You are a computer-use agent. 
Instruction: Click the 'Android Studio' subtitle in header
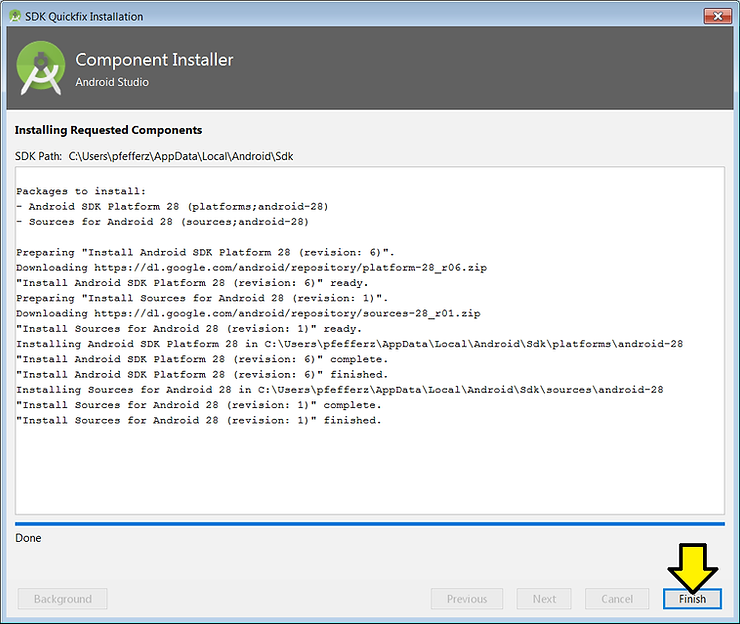click(112, 82)
